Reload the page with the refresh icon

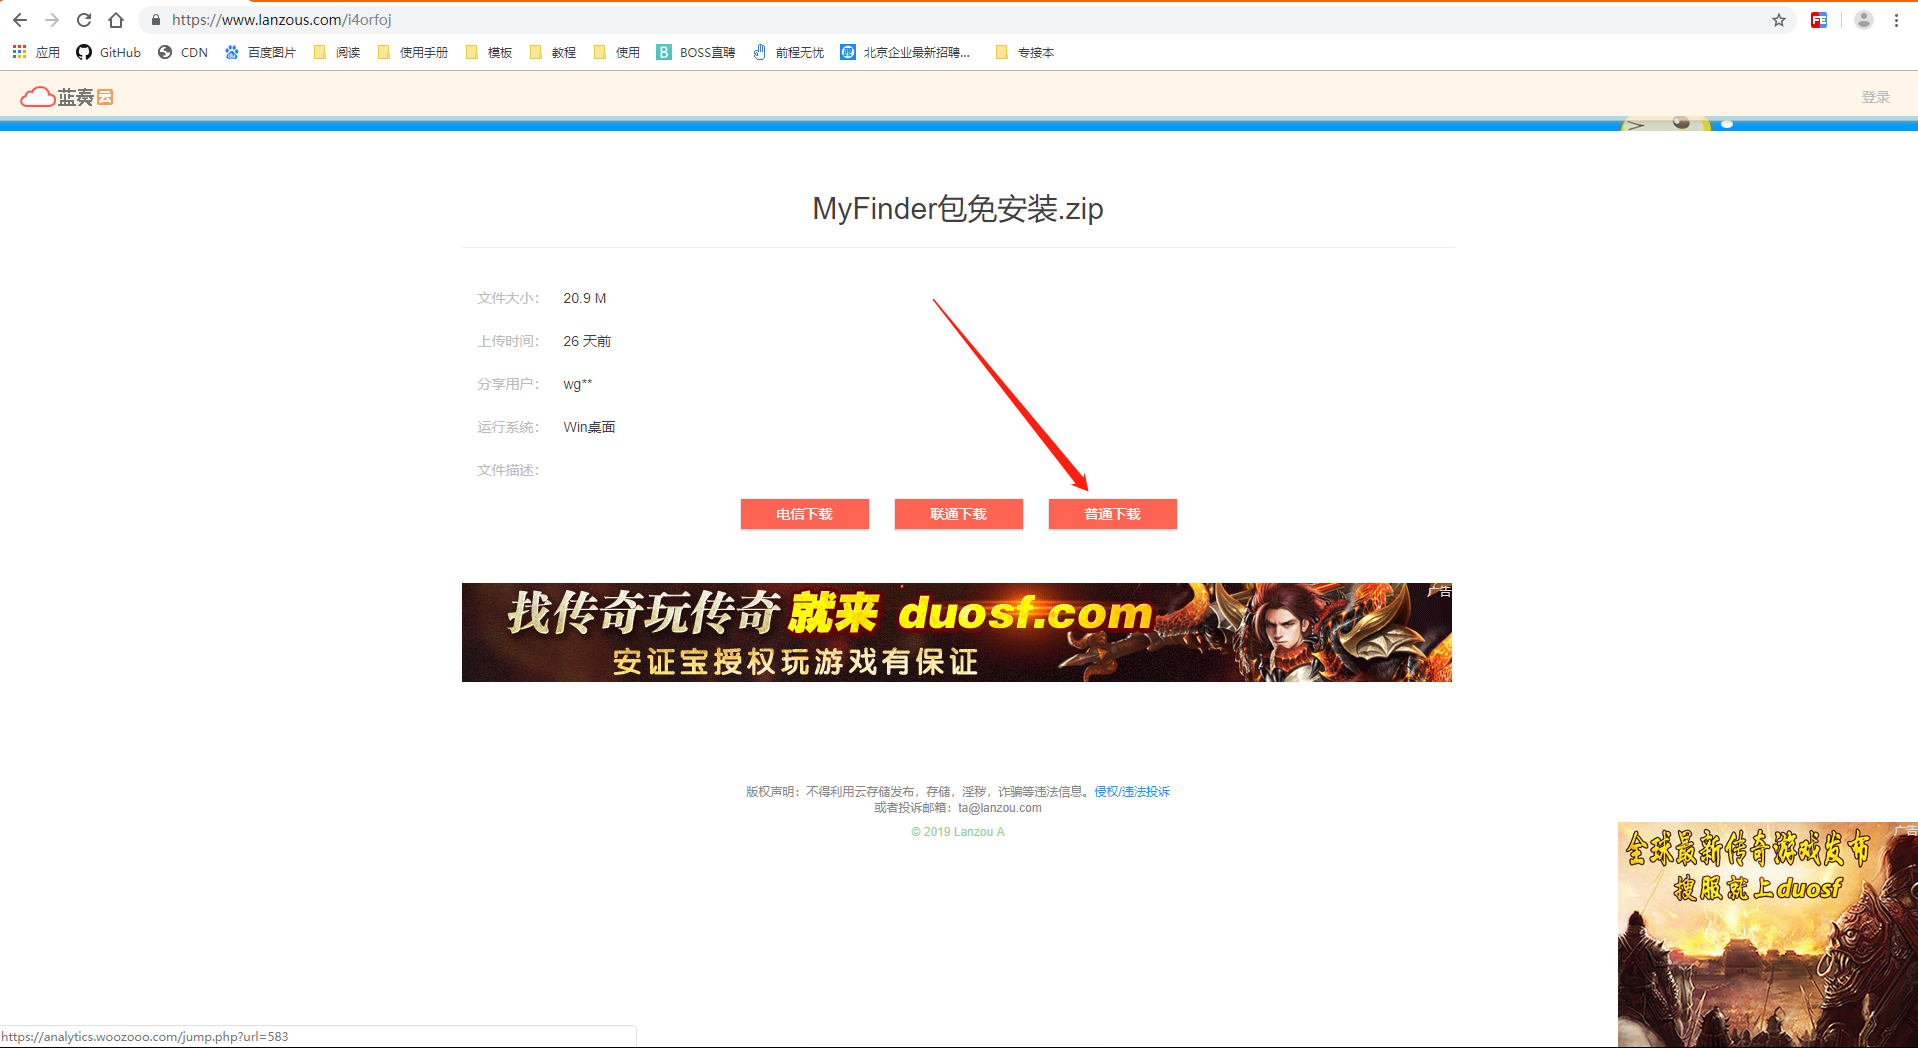tap(84, 20)
